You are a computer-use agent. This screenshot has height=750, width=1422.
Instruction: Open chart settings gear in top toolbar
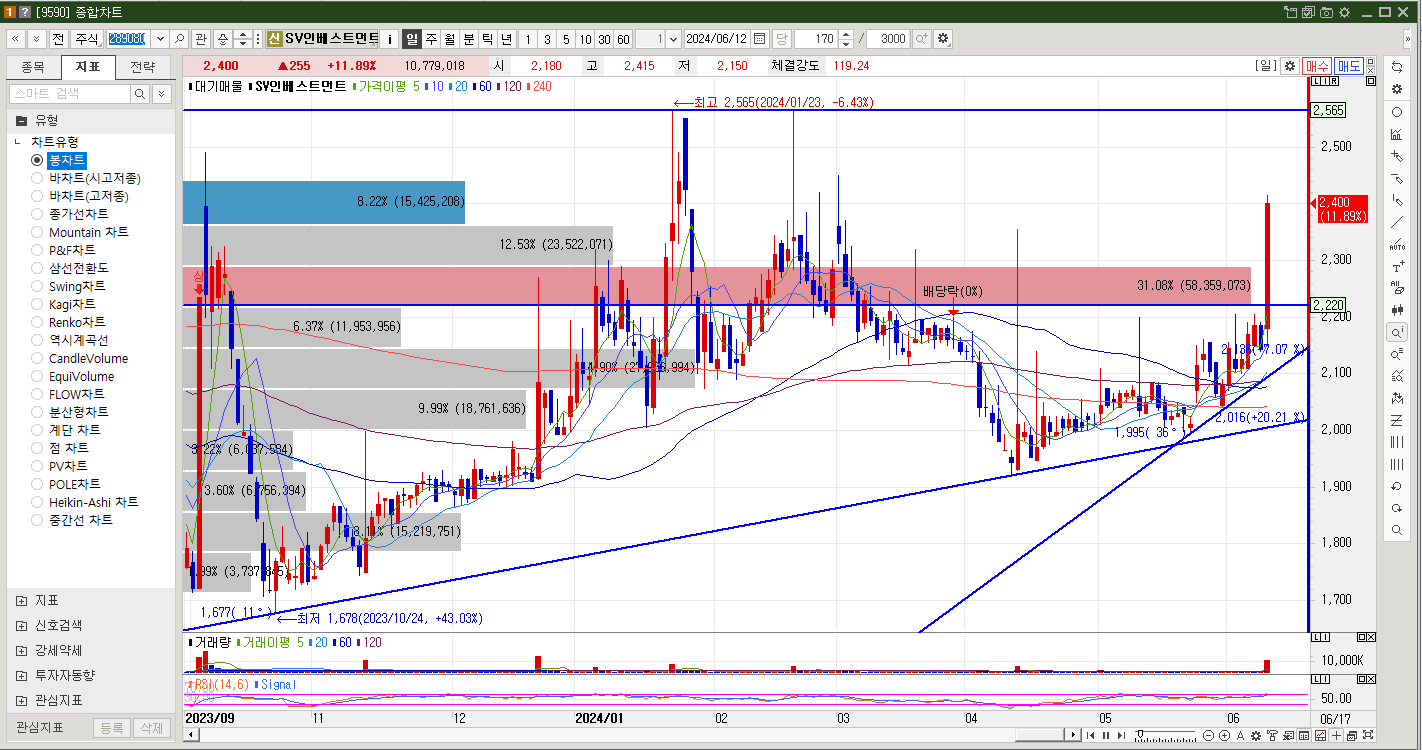click(x=943, y=39)
